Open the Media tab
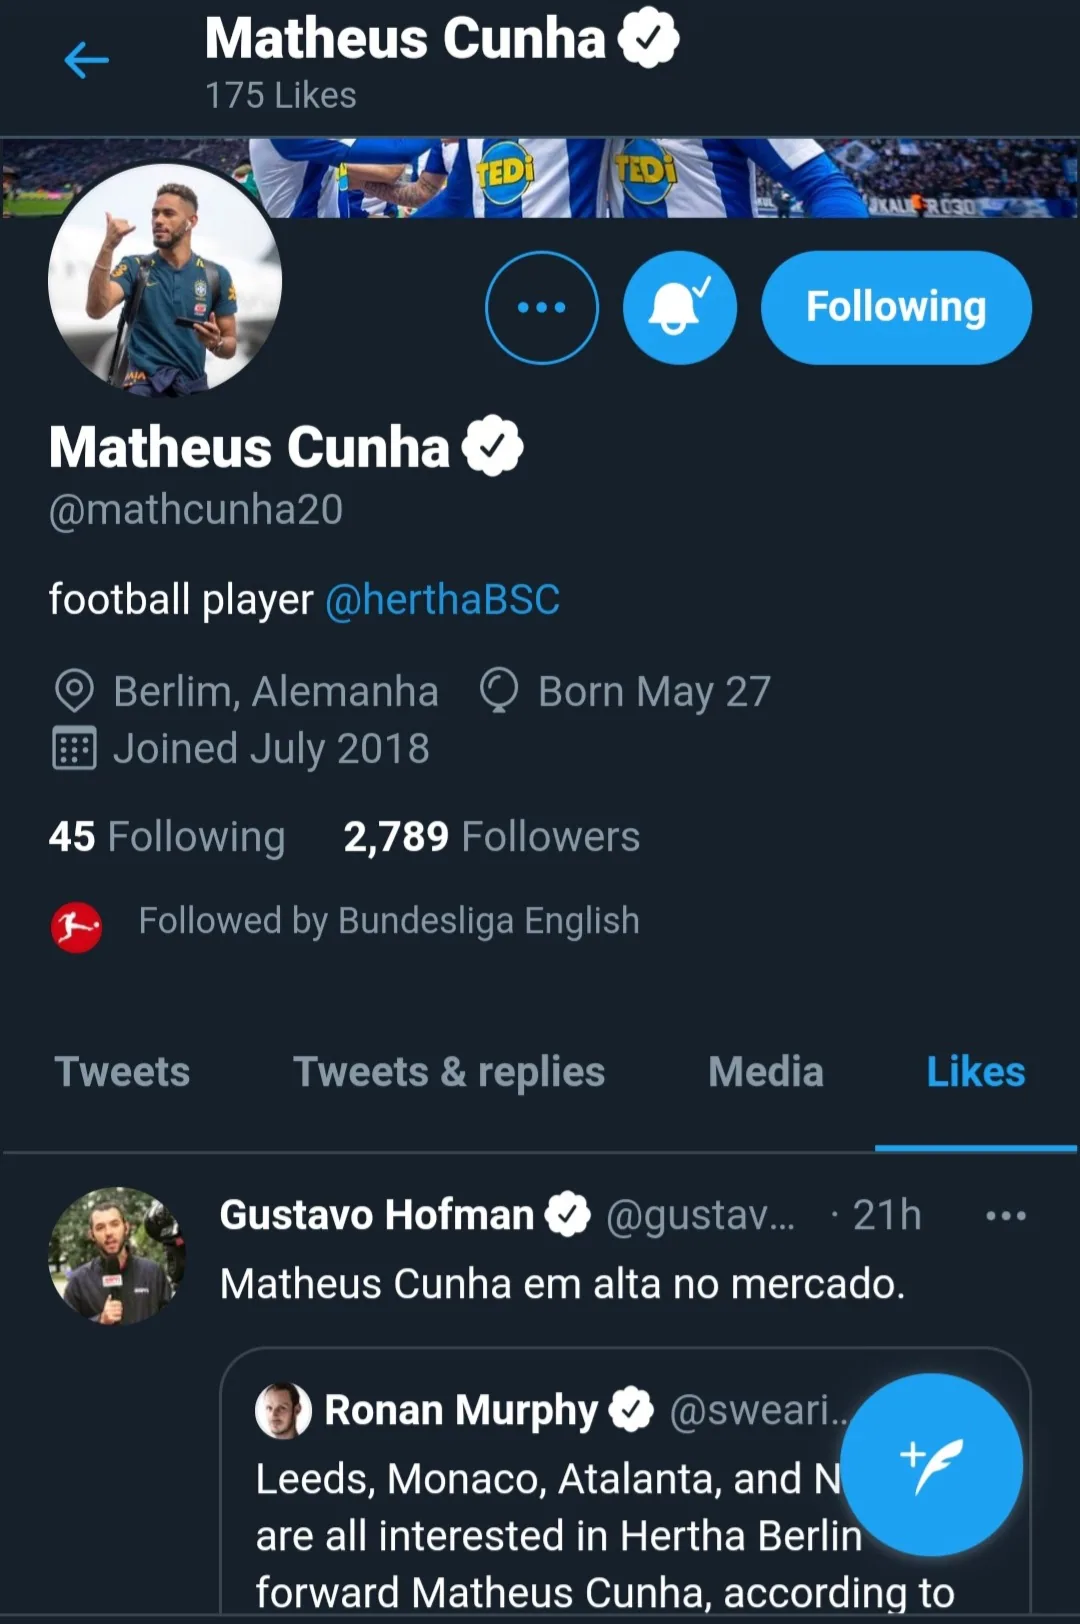Screen dimensions: 1080x1624 coord(765,1072)
